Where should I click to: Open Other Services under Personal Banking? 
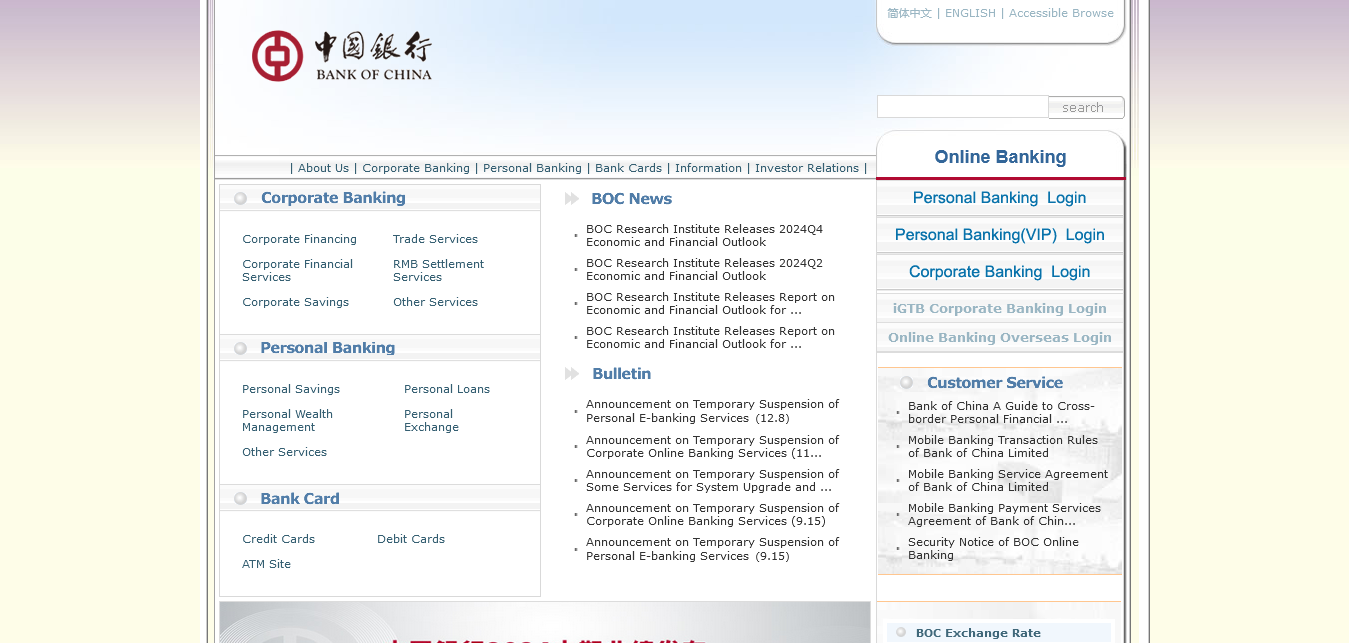[x=284, y=452]
